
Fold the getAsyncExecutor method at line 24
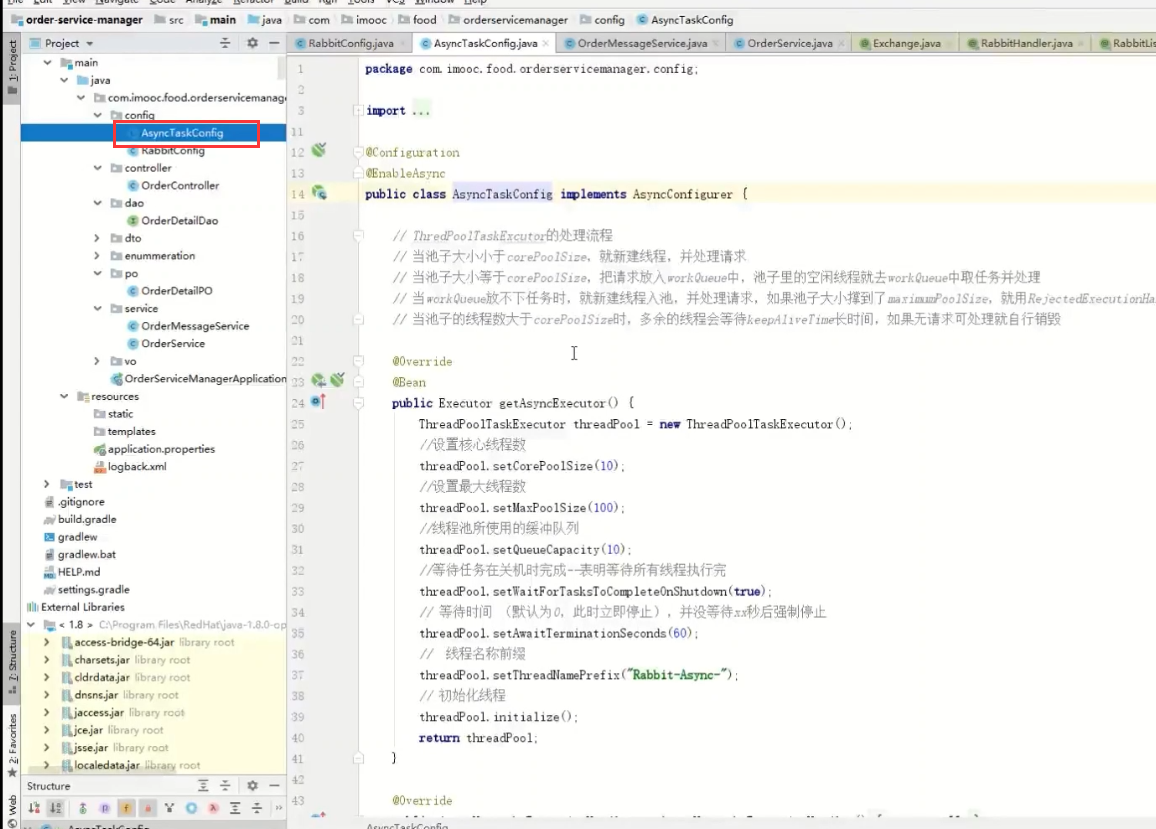pos(358,403)
